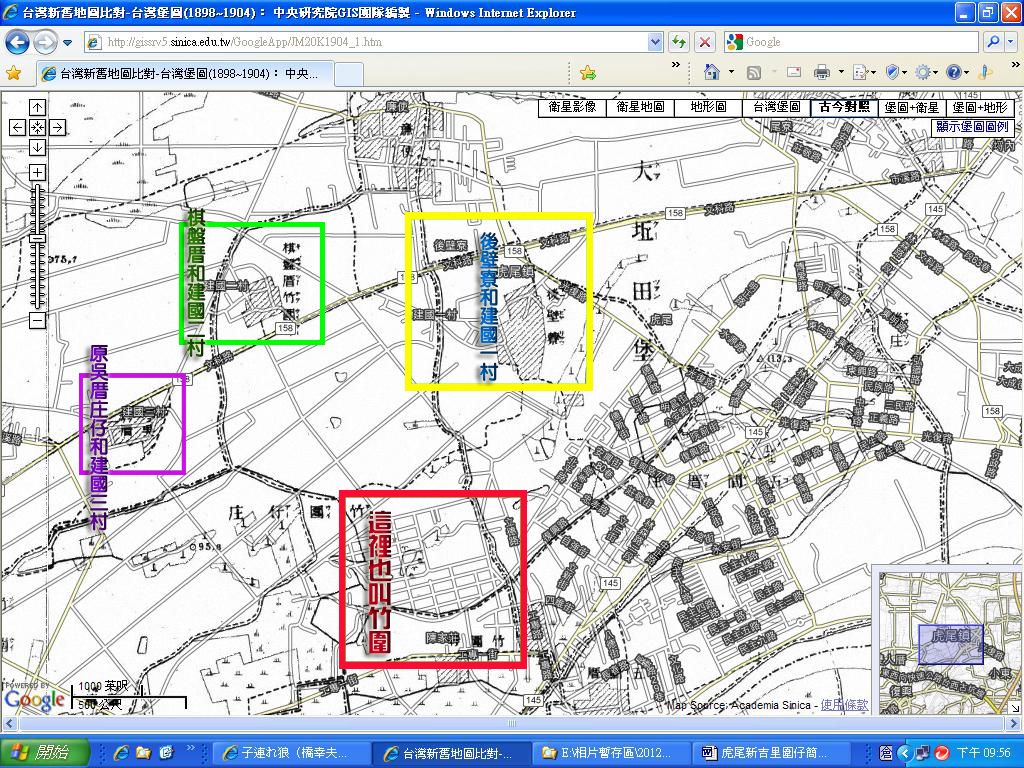1024x768 pixels.
Task: Expand the address bar history dropdown
Action: (655, 42)
